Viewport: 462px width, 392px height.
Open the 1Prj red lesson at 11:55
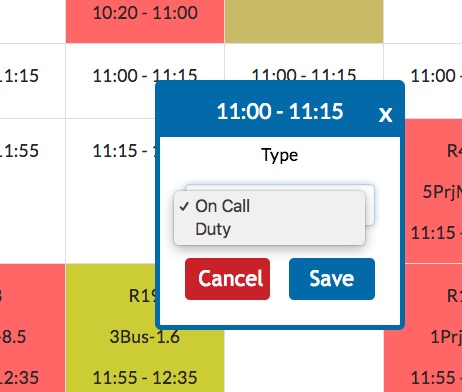click(x=423, y=328)
